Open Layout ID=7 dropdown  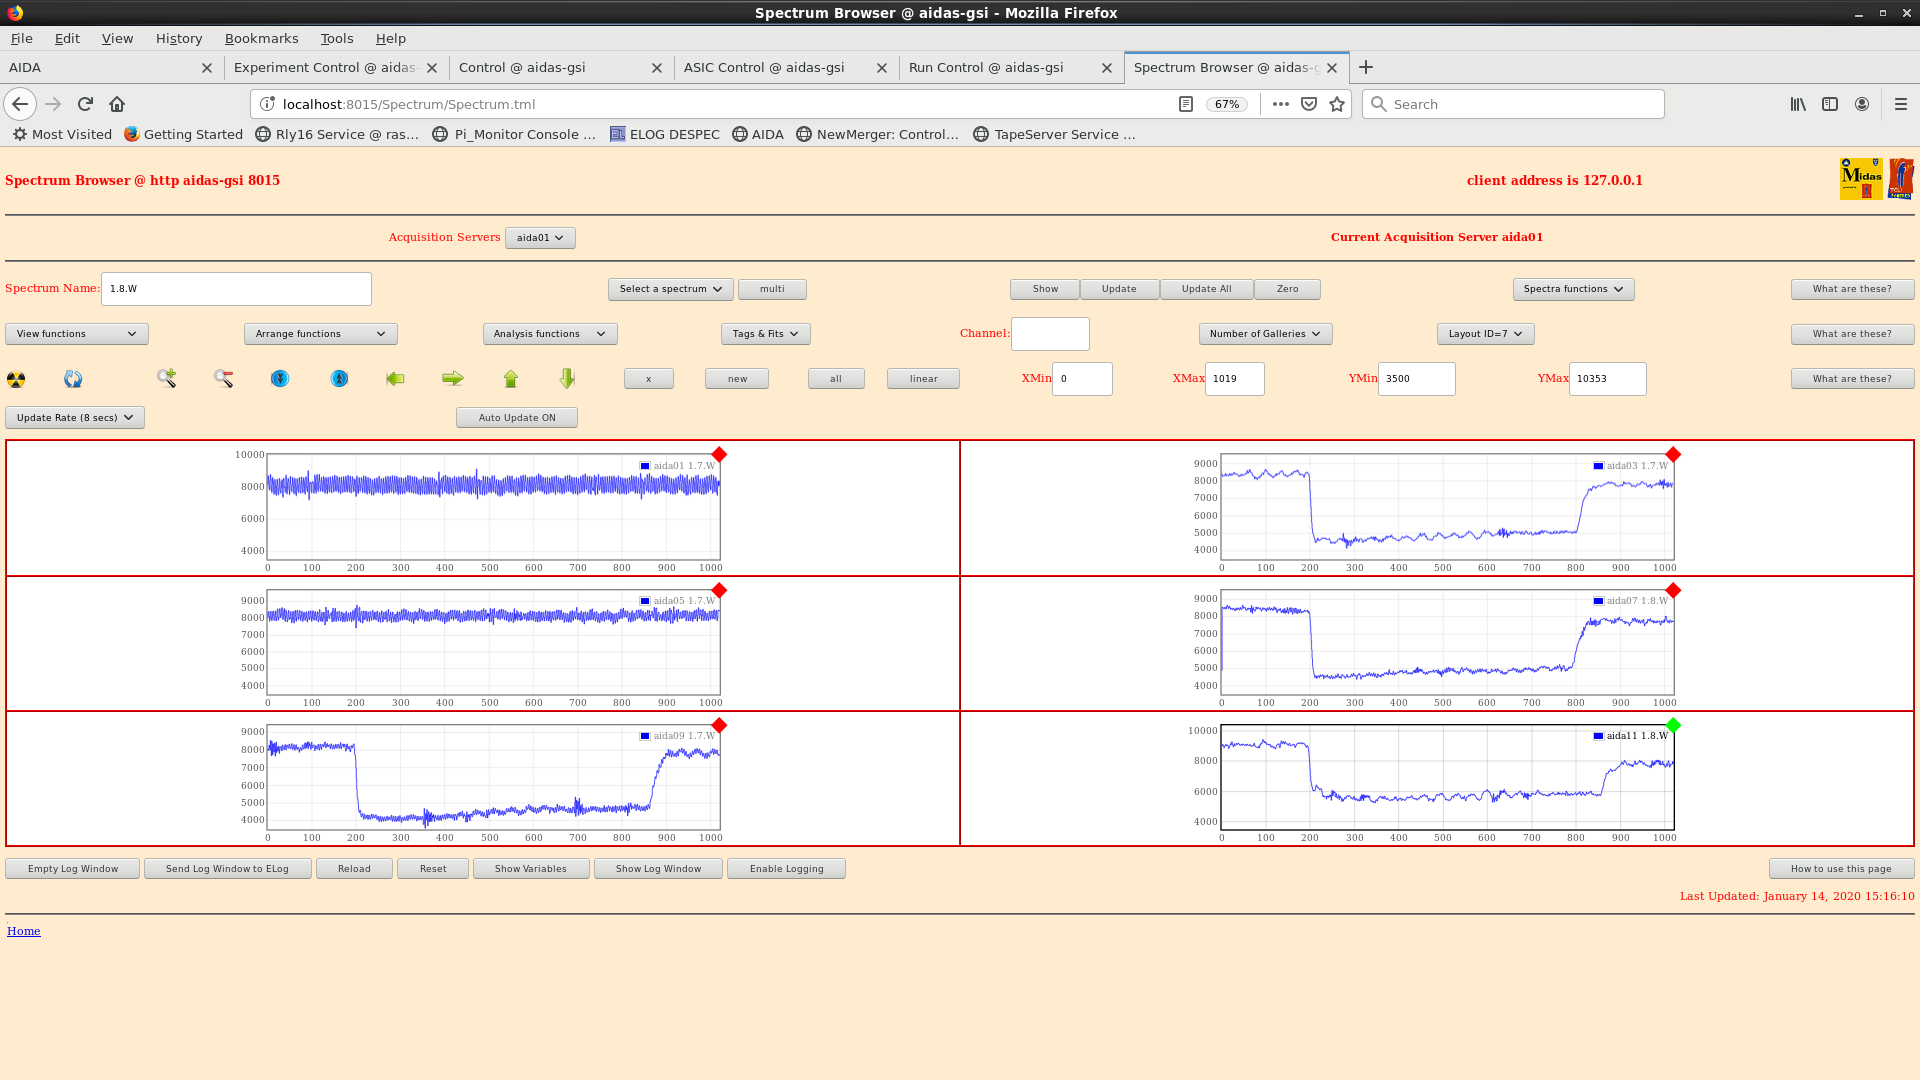1485,334
